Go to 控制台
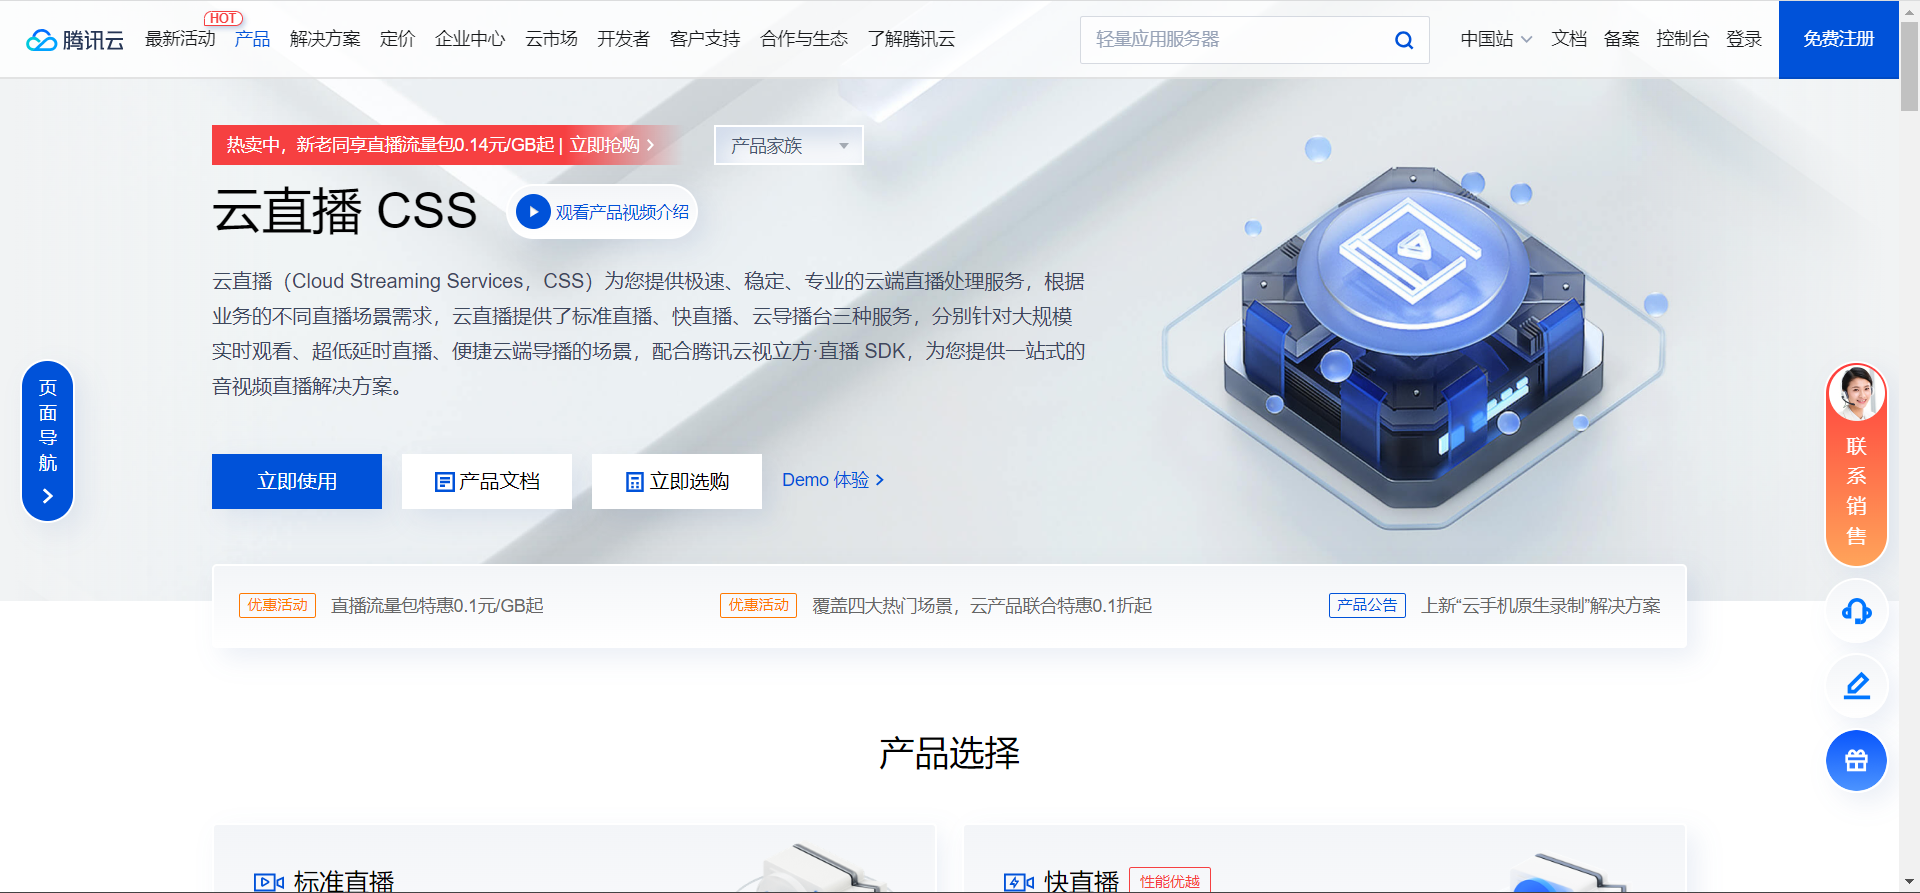 tap(1682, 39)
